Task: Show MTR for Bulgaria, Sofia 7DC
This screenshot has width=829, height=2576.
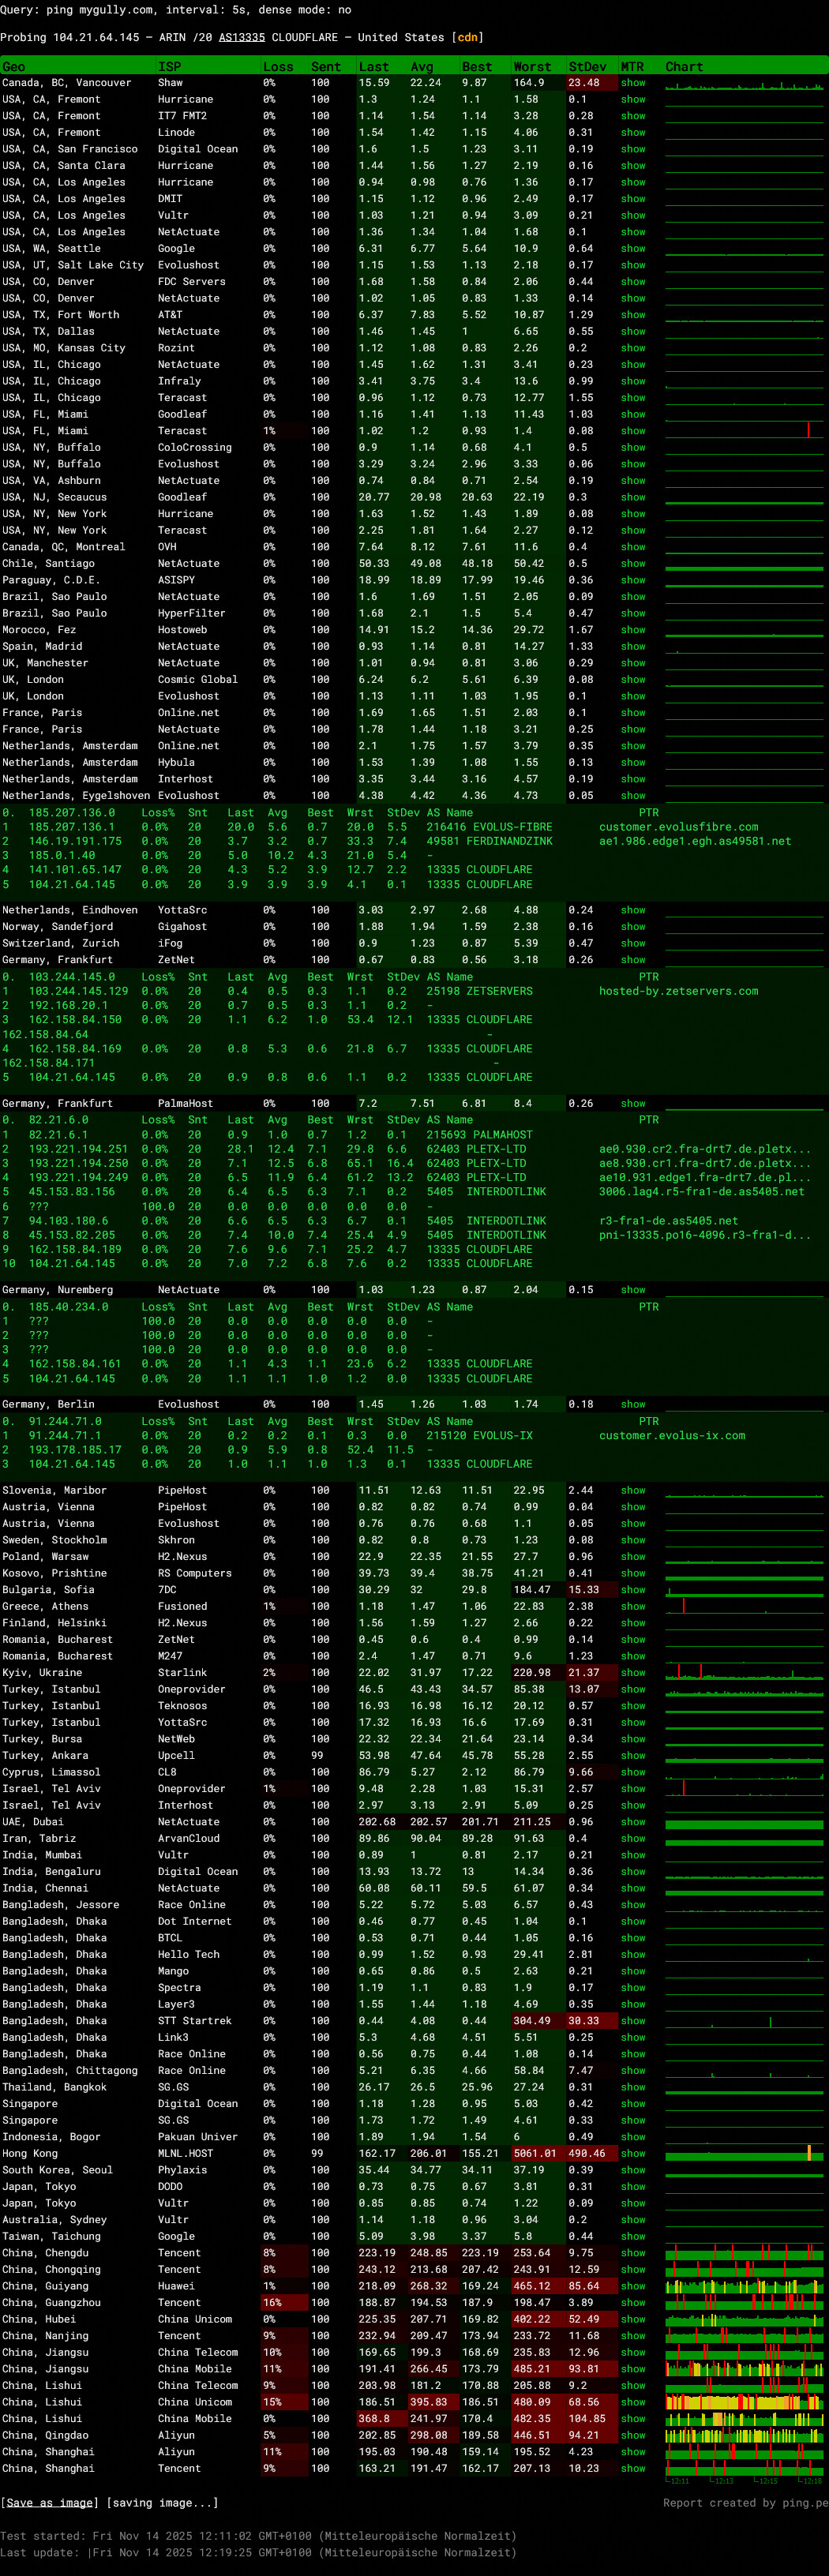Action: [x=633, y=1589]
